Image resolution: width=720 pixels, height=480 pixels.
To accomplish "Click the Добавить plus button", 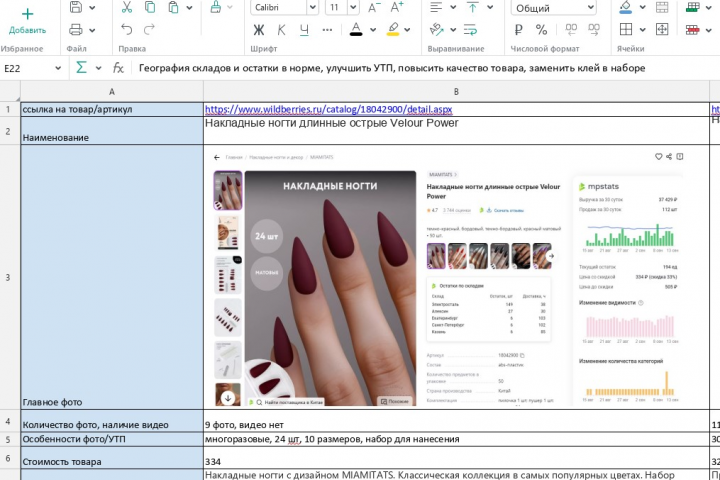I will [x=27, y=21].
